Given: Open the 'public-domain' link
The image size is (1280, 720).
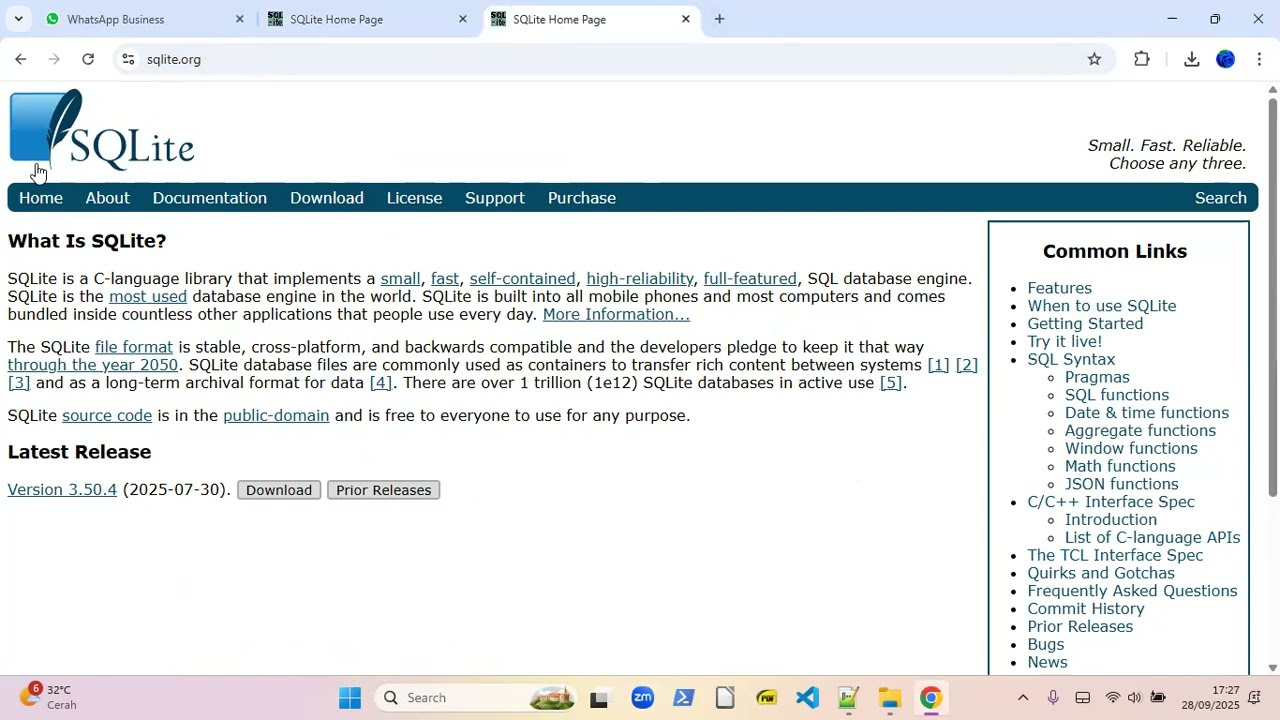Looking at the screenshot, I should [x=276, y=416].
